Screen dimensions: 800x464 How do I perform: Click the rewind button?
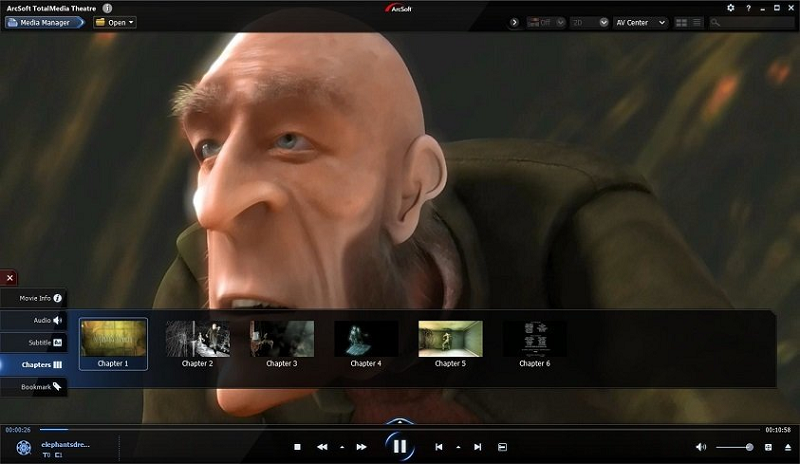click(322, 447)
